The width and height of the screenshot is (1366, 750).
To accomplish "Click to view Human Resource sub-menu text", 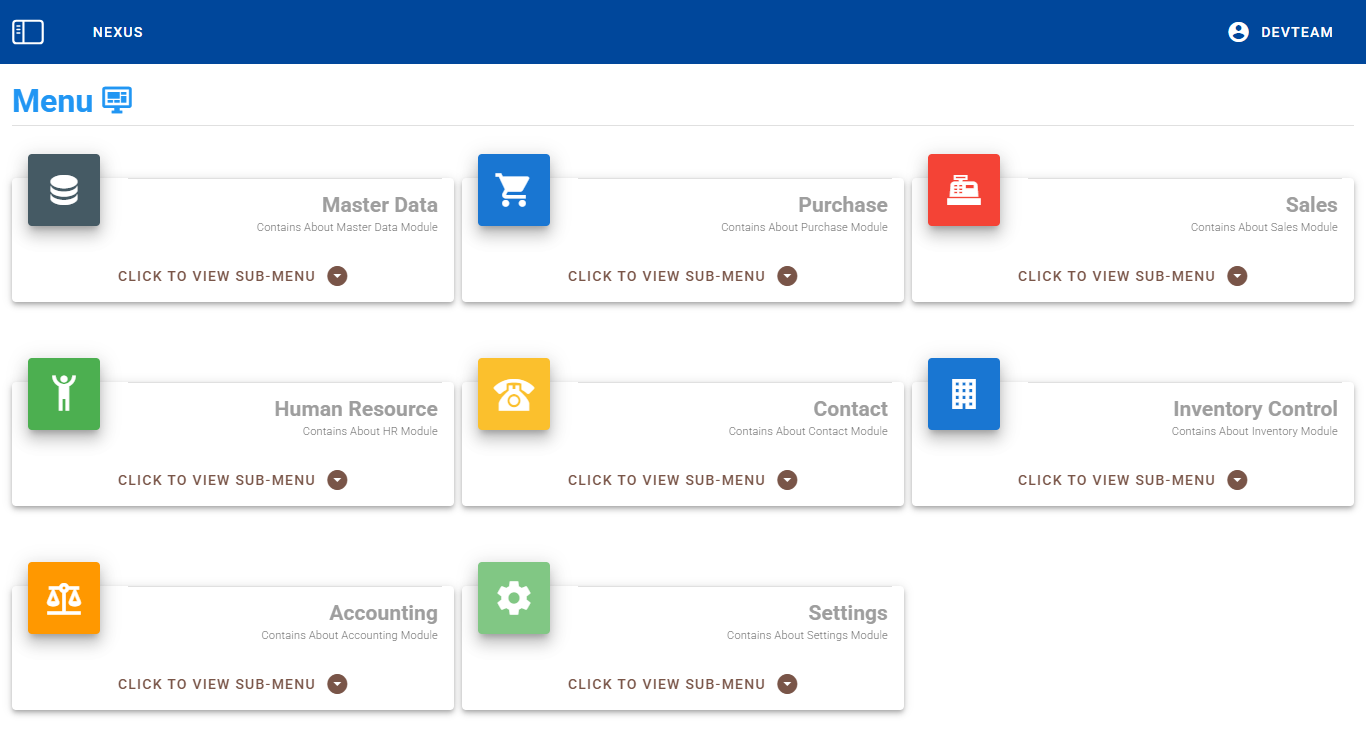I will point(216,480).
